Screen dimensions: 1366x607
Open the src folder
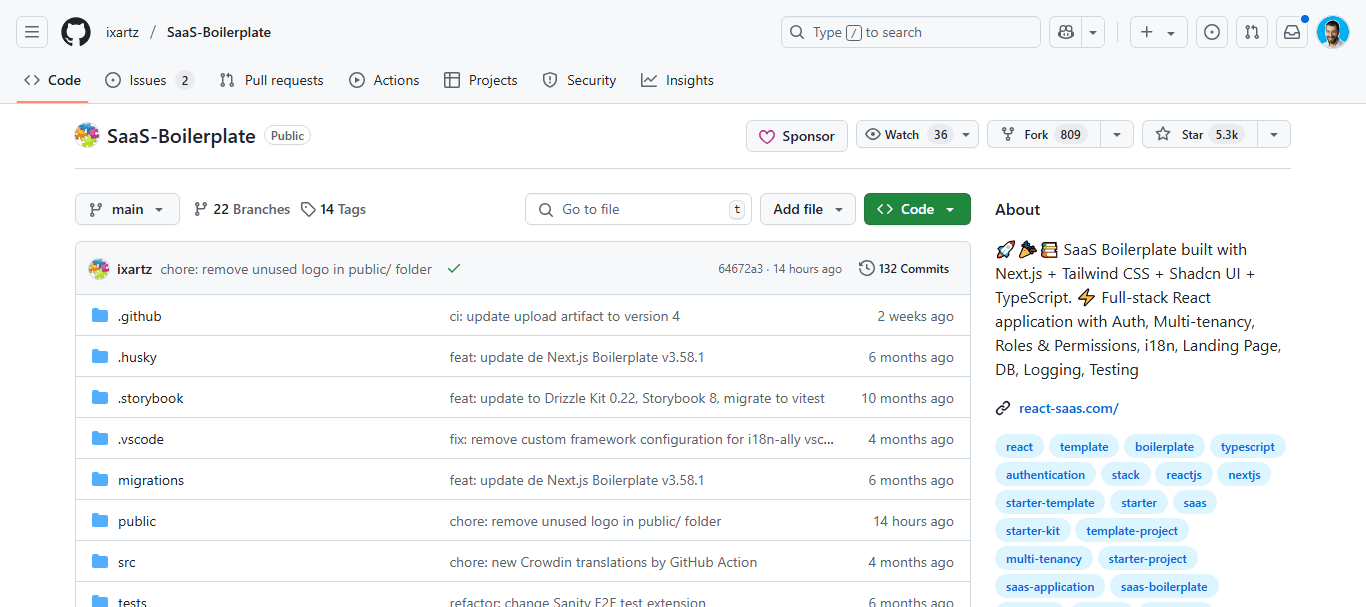click(x=127, y=562)
